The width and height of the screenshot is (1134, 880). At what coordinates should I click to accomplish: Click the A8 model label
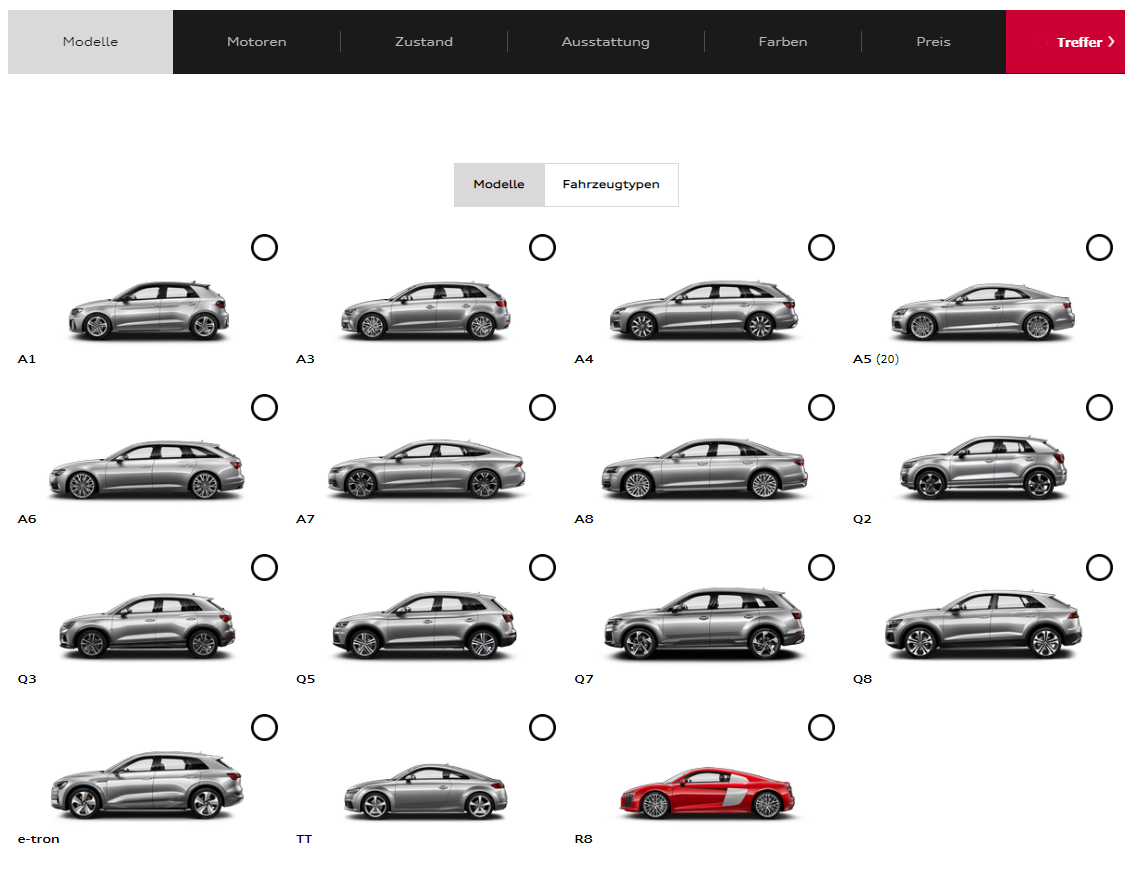point(584,518)
